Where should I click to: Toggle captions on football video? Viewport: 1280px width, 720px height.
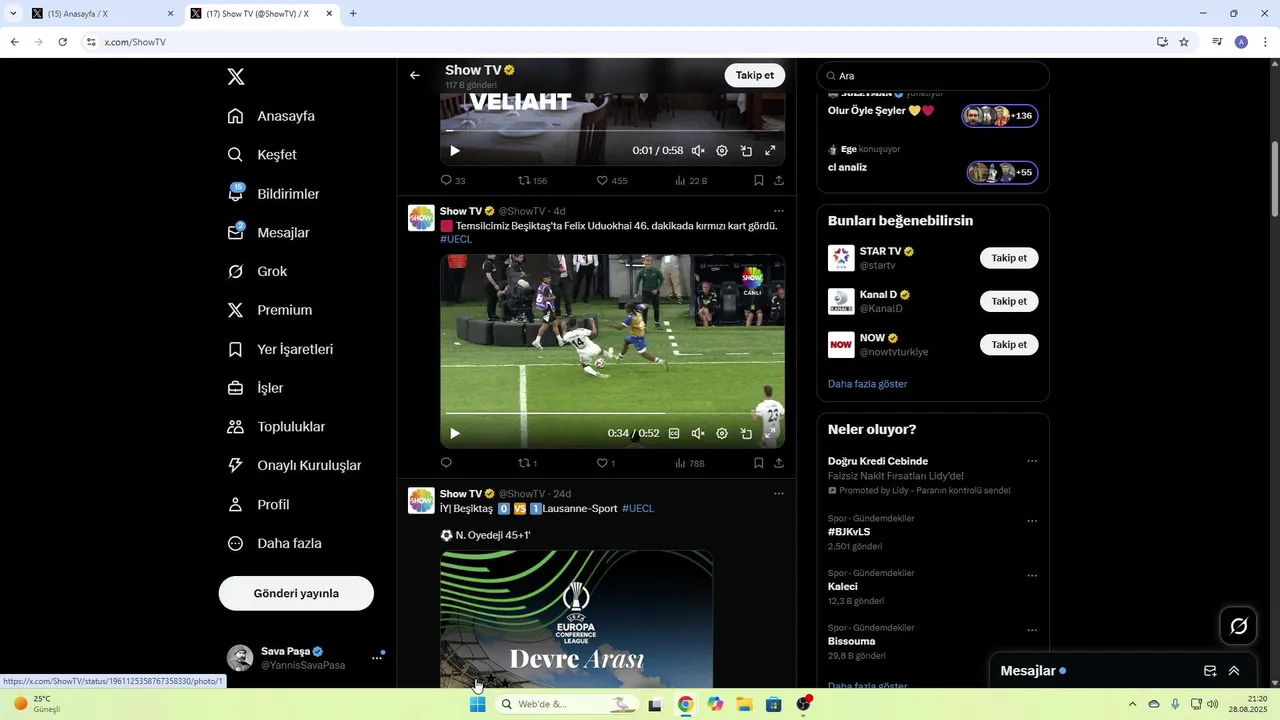tap(674, 434)
